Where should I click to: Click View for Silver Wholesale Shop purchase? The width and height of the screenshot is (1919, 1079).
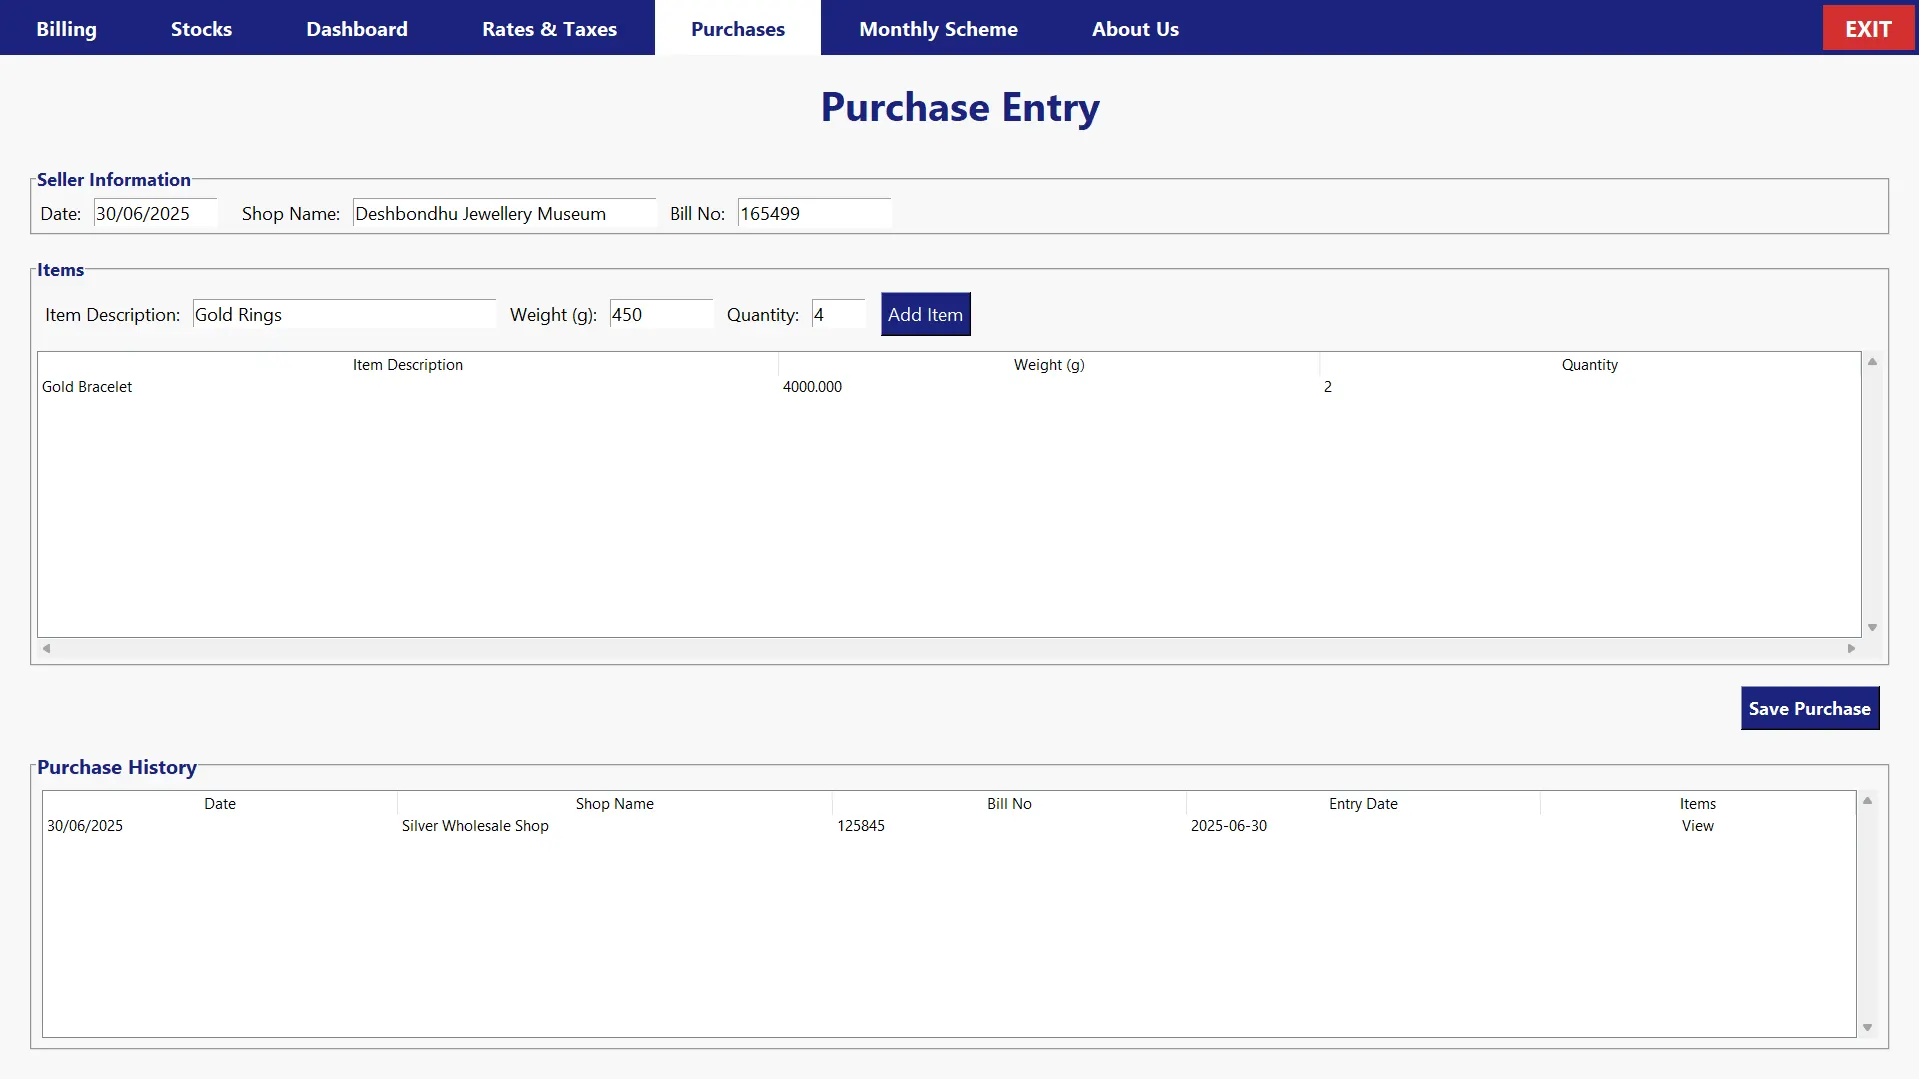point(1697,826)
